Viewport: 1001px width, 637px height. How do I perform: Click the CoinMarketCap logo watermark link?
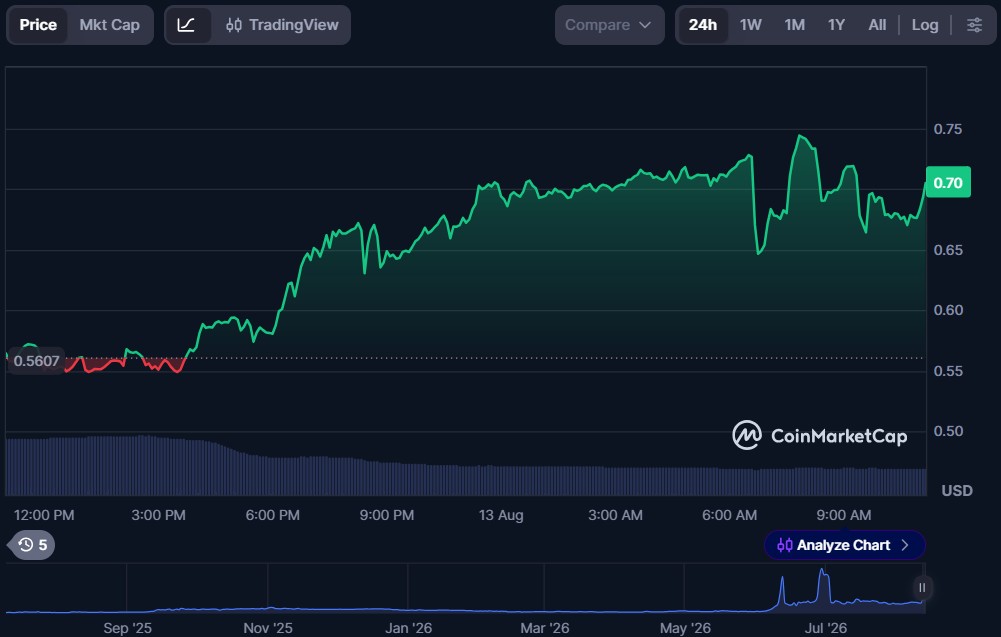click(x=820, y=435)
